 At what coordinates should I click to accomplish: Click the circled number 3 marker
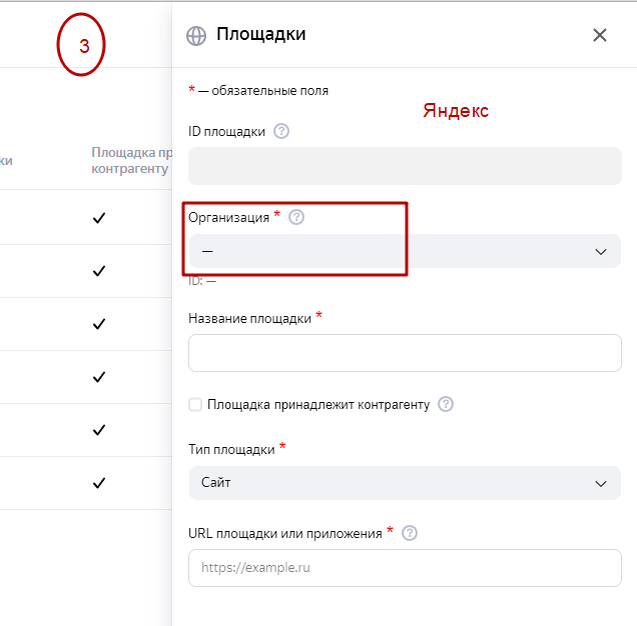(x=82, y=47)
